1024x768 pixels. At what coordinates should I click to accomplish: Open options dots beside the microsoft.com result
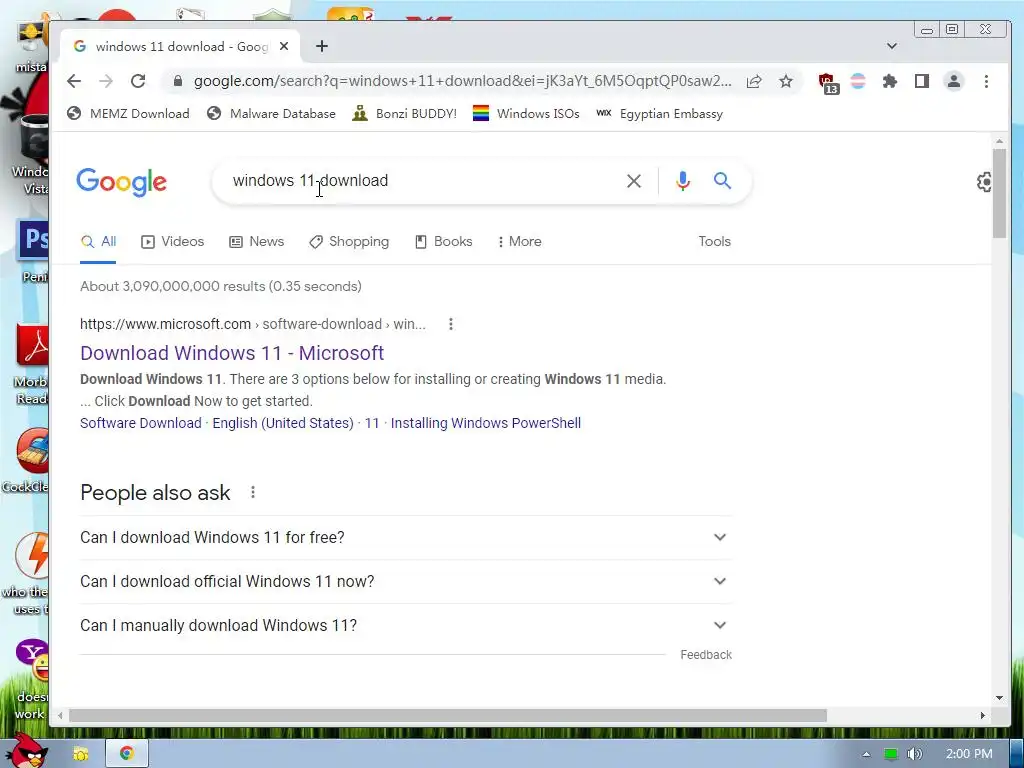(451, 324)
